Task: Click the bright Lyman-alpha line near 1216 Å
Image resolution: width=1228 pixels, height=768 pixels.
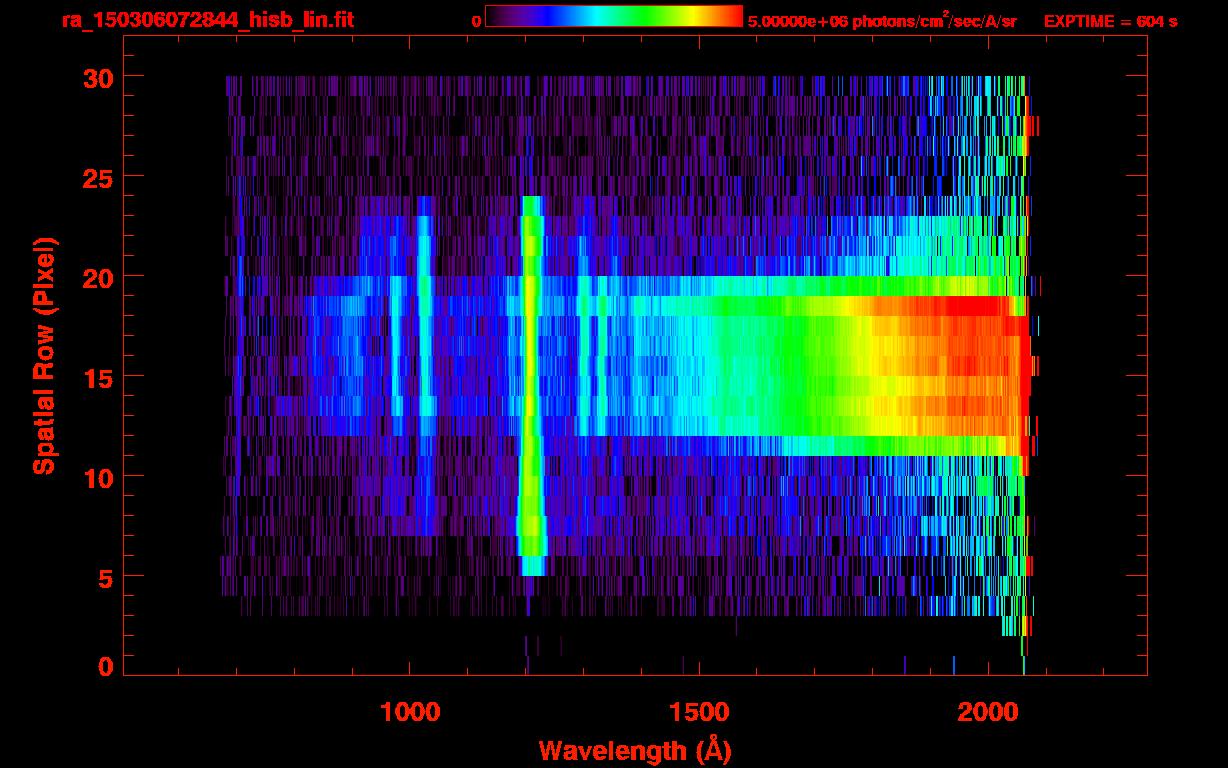Action: pyautogui.click(x=531, y=385)
